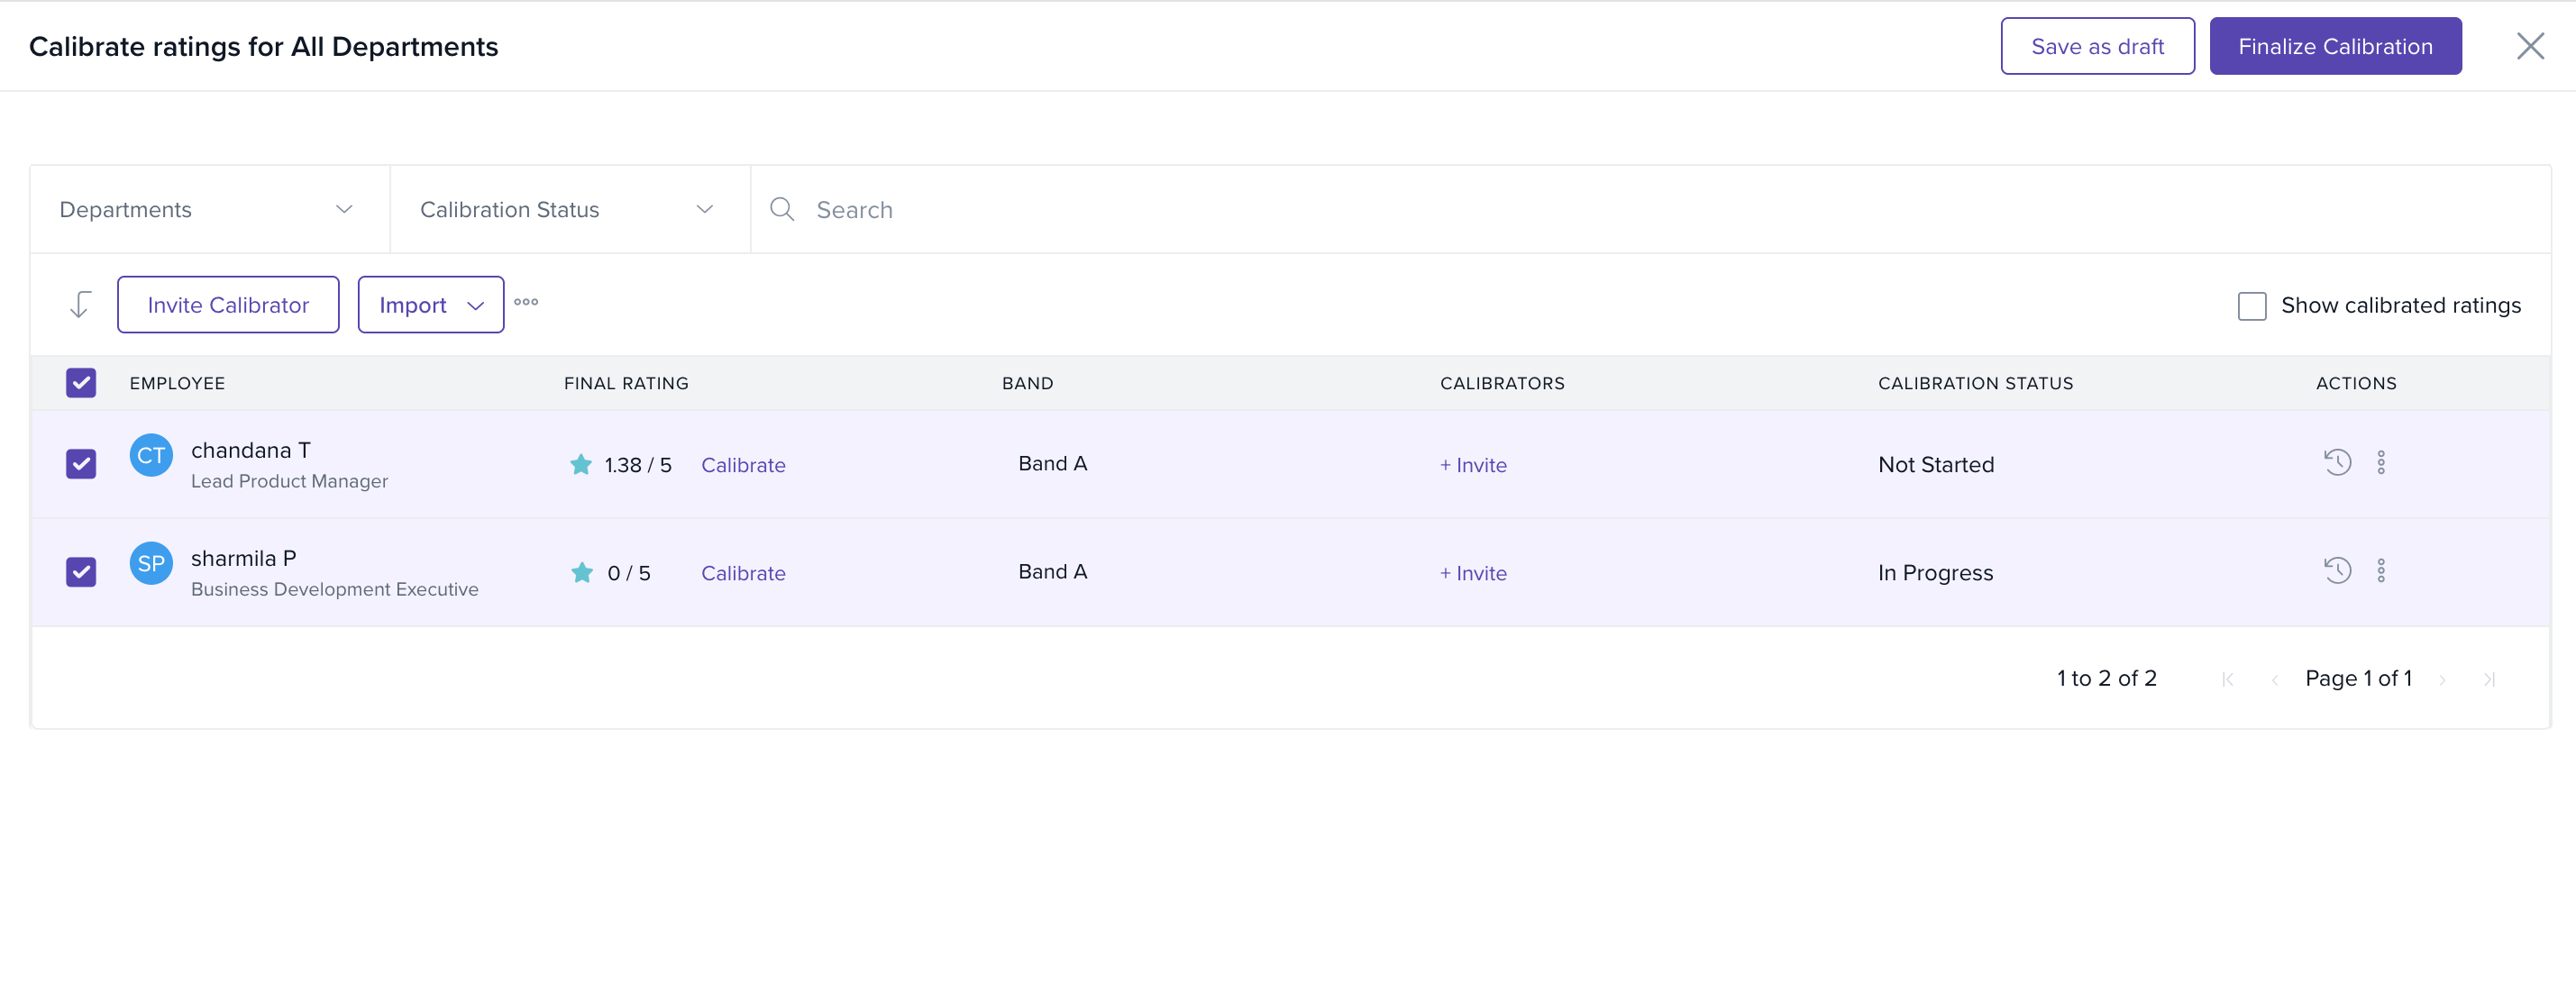Click the CT avatar of chandana T

pyautogui.click(x=151, y=455)
